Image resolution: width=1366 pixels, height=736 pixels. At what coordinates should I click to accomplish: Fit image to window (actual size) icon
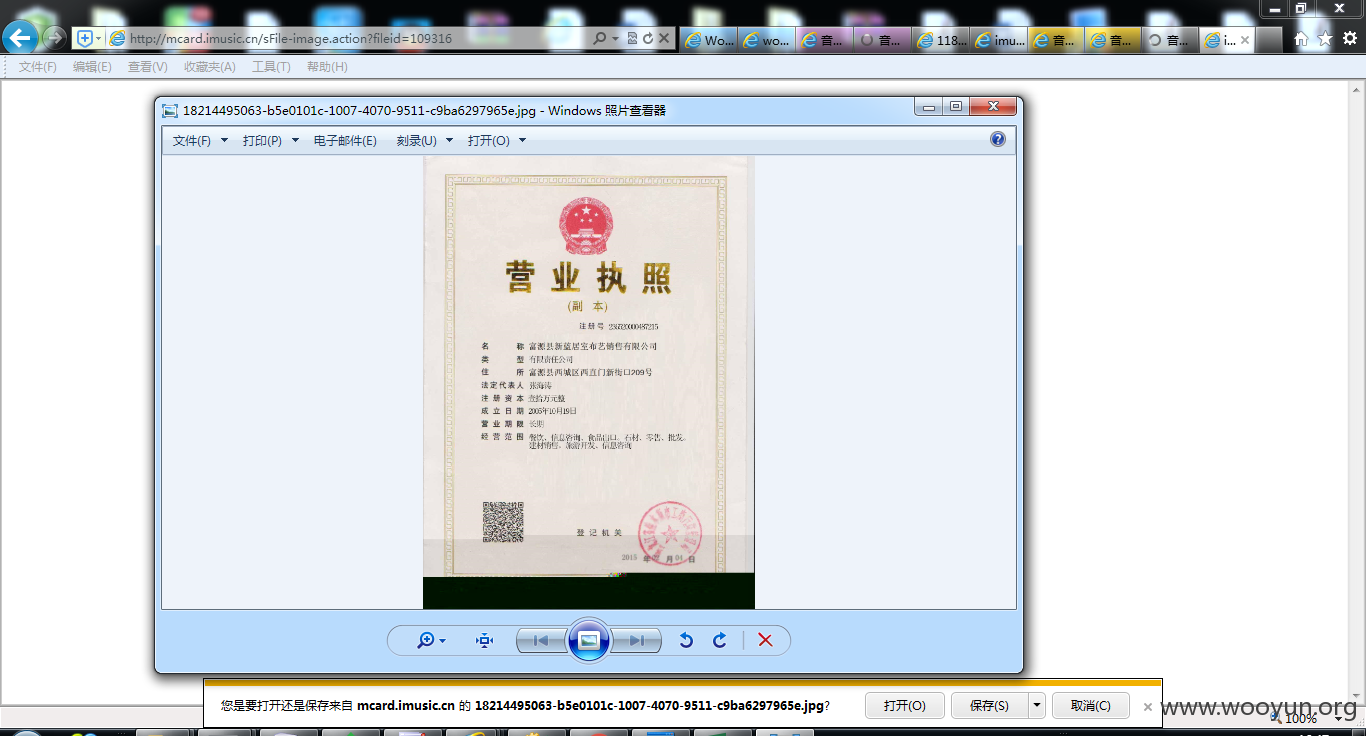coord(485,640)
